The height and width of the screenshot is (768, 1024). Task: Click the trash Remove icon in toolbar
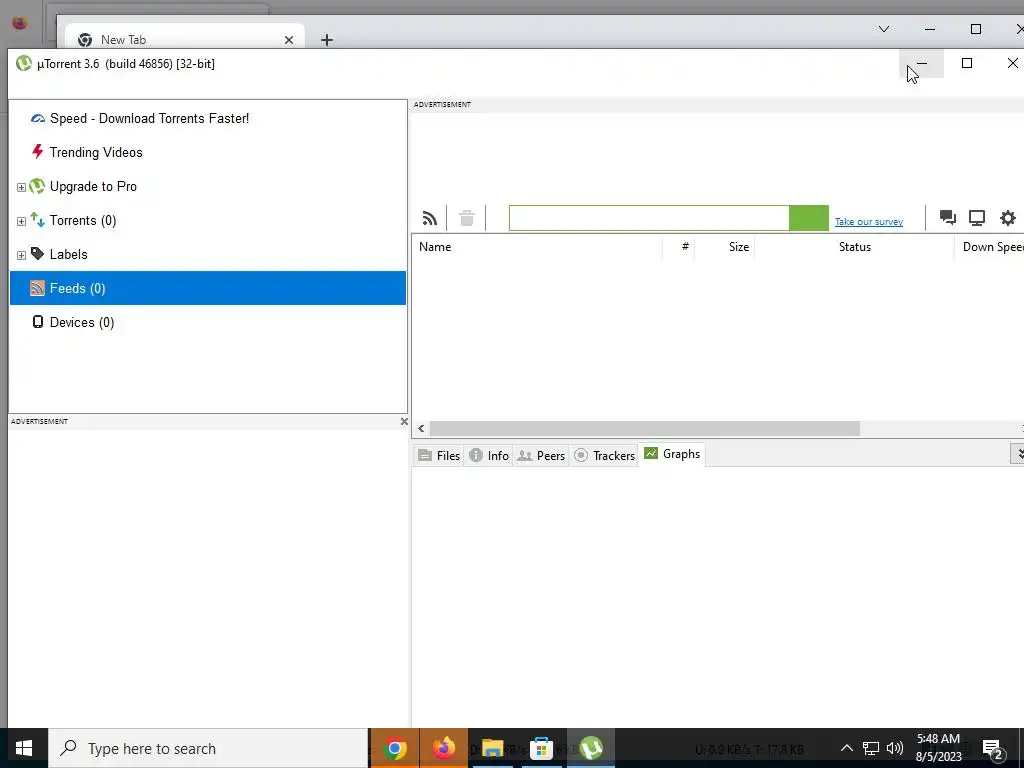pos(466,218)
